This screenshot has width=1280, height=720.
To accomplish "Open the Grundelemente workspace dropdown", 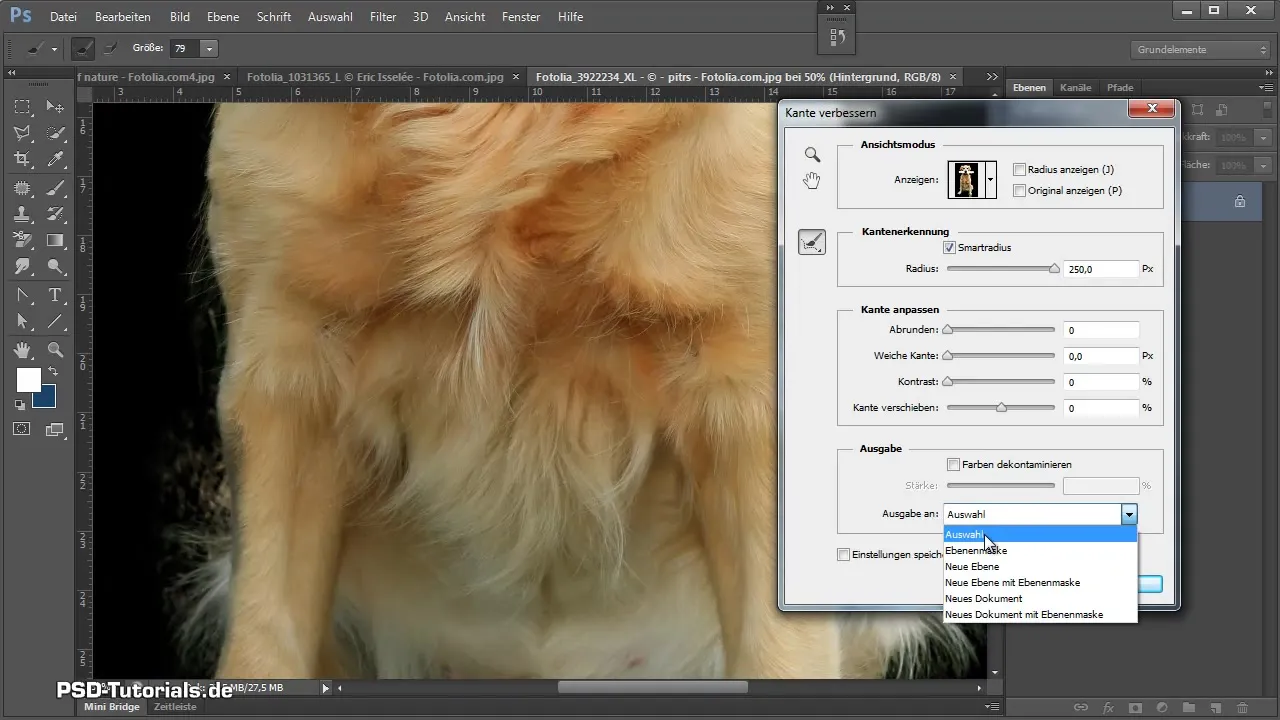I will pos(1201,49).
